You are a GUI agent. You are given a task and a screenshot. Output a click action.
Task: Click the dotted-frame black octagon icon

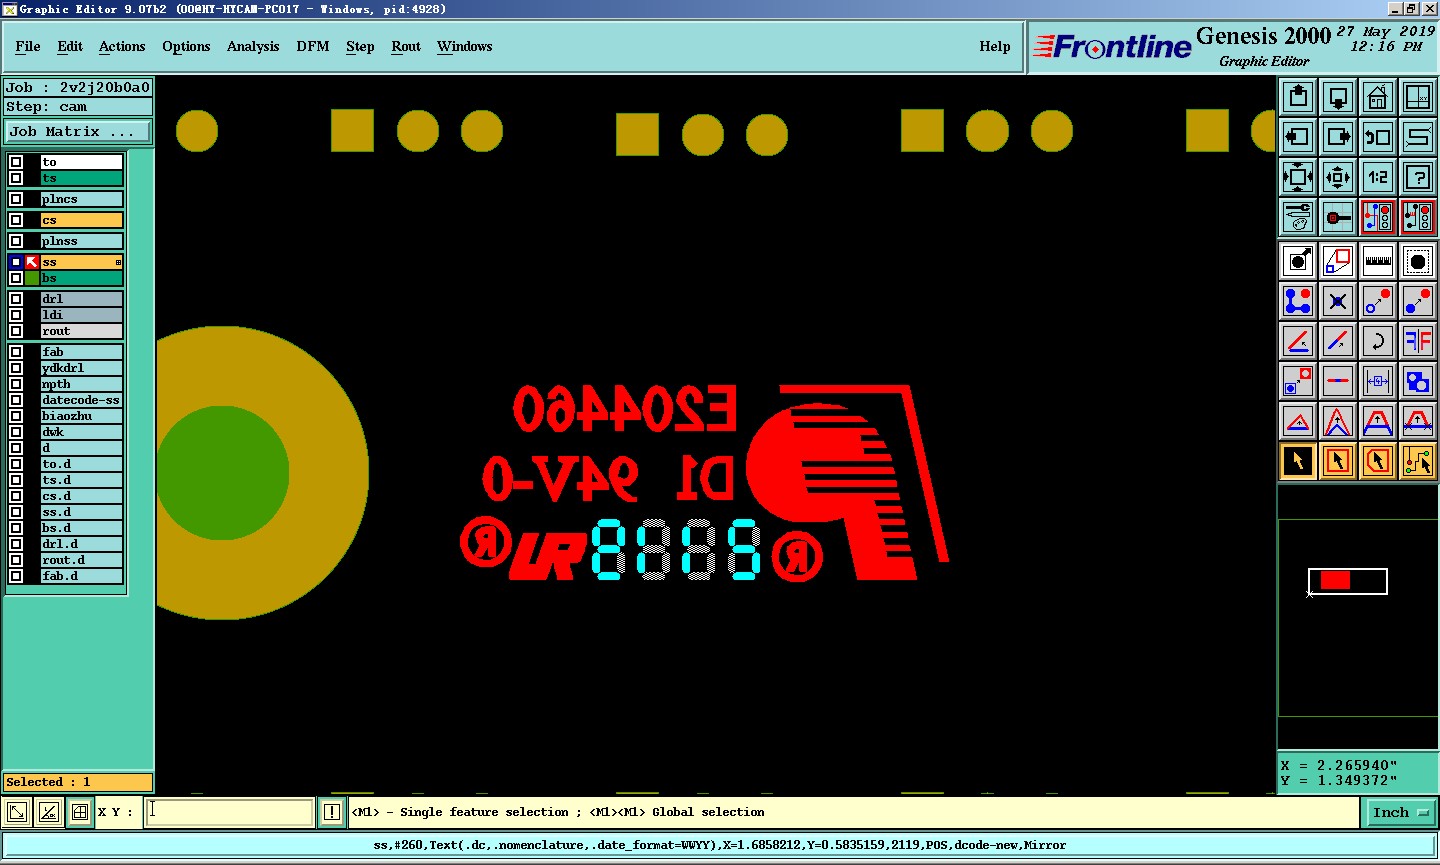(1418, 261)
